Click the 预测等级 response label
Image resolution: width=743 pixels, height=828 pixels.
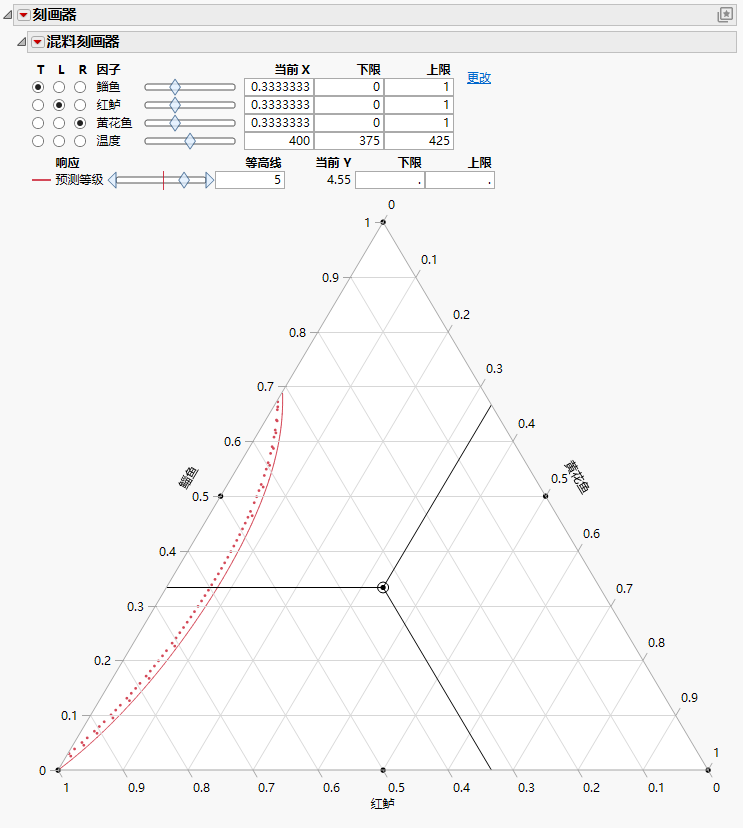(x=79, y=180)
